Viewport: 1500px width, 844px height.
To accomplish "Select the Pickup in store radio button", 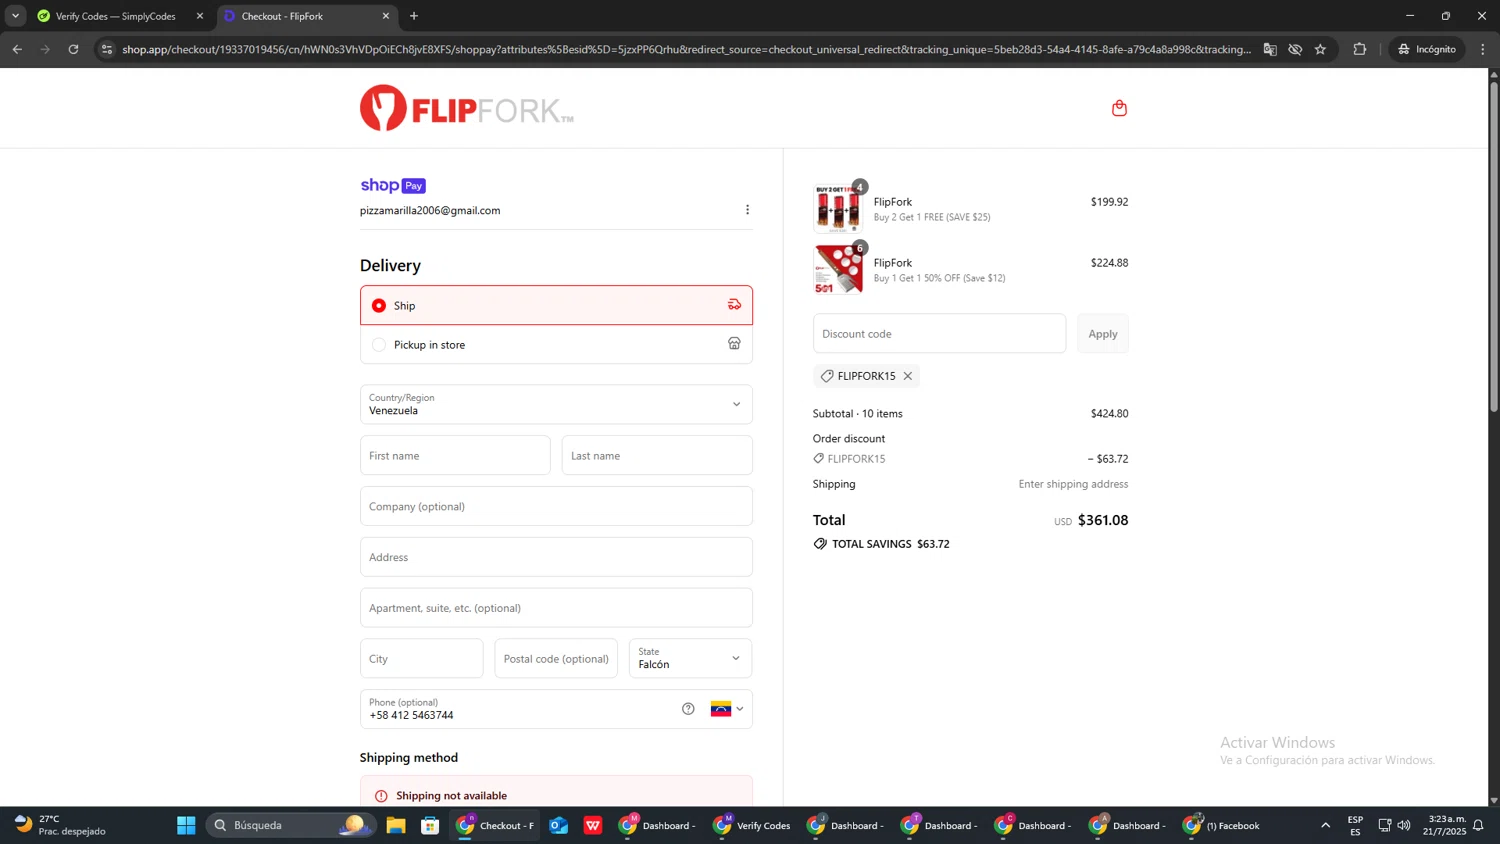I will (379, 345).
